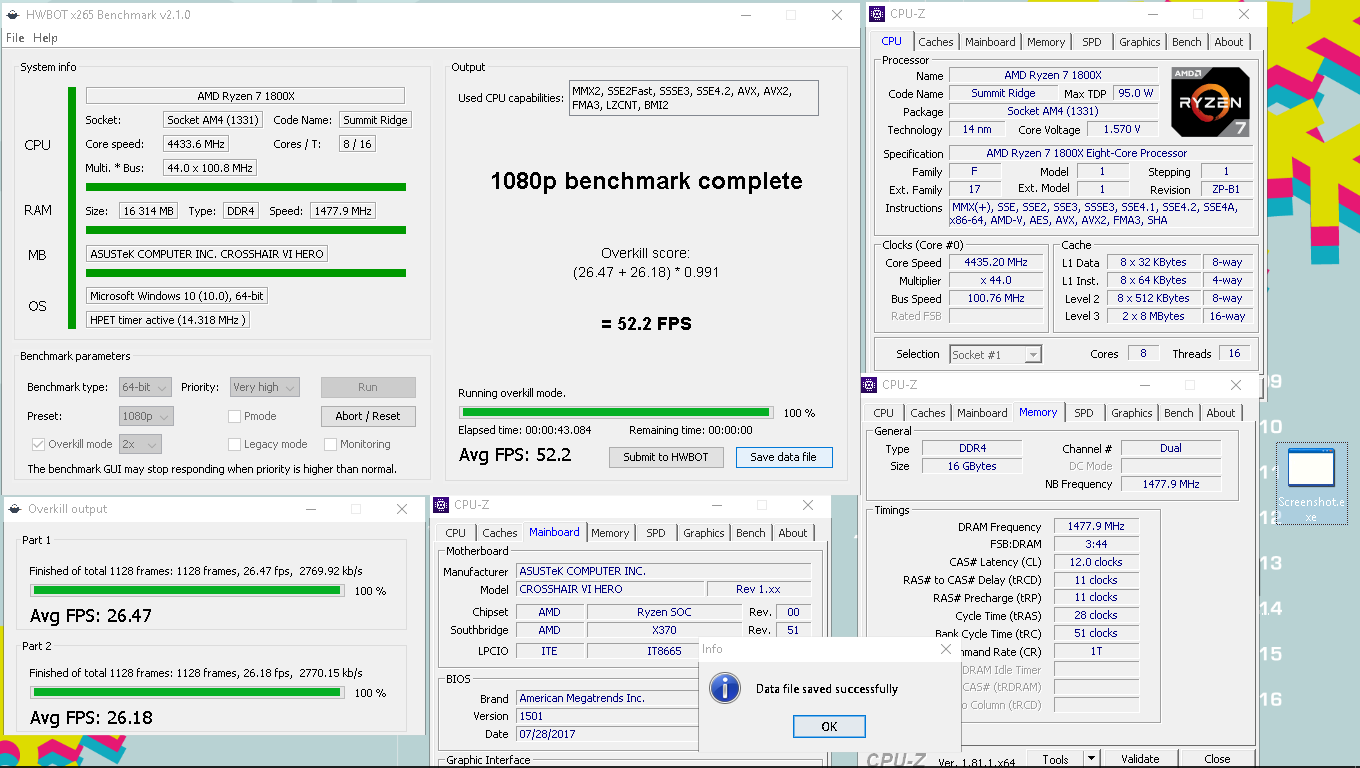
Task: Click the main benchmark progress bar at 100 %
Action: (616, 412)
